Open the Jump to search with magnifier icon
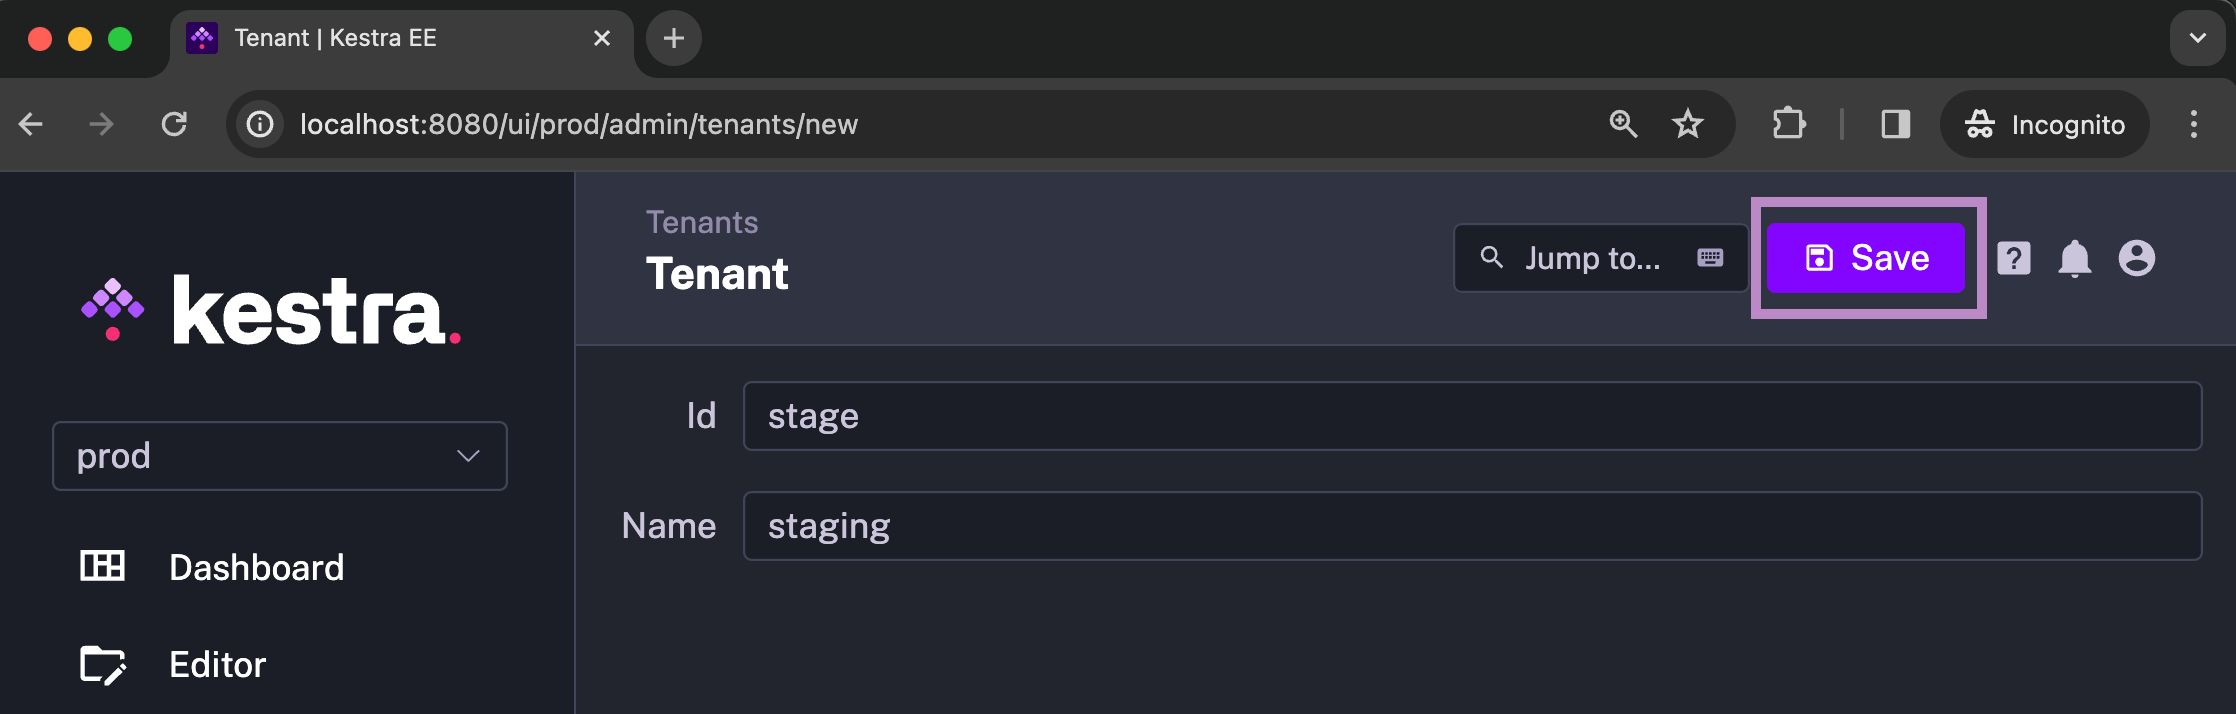Screen dimensions: 2236x714 (1492, 258)
